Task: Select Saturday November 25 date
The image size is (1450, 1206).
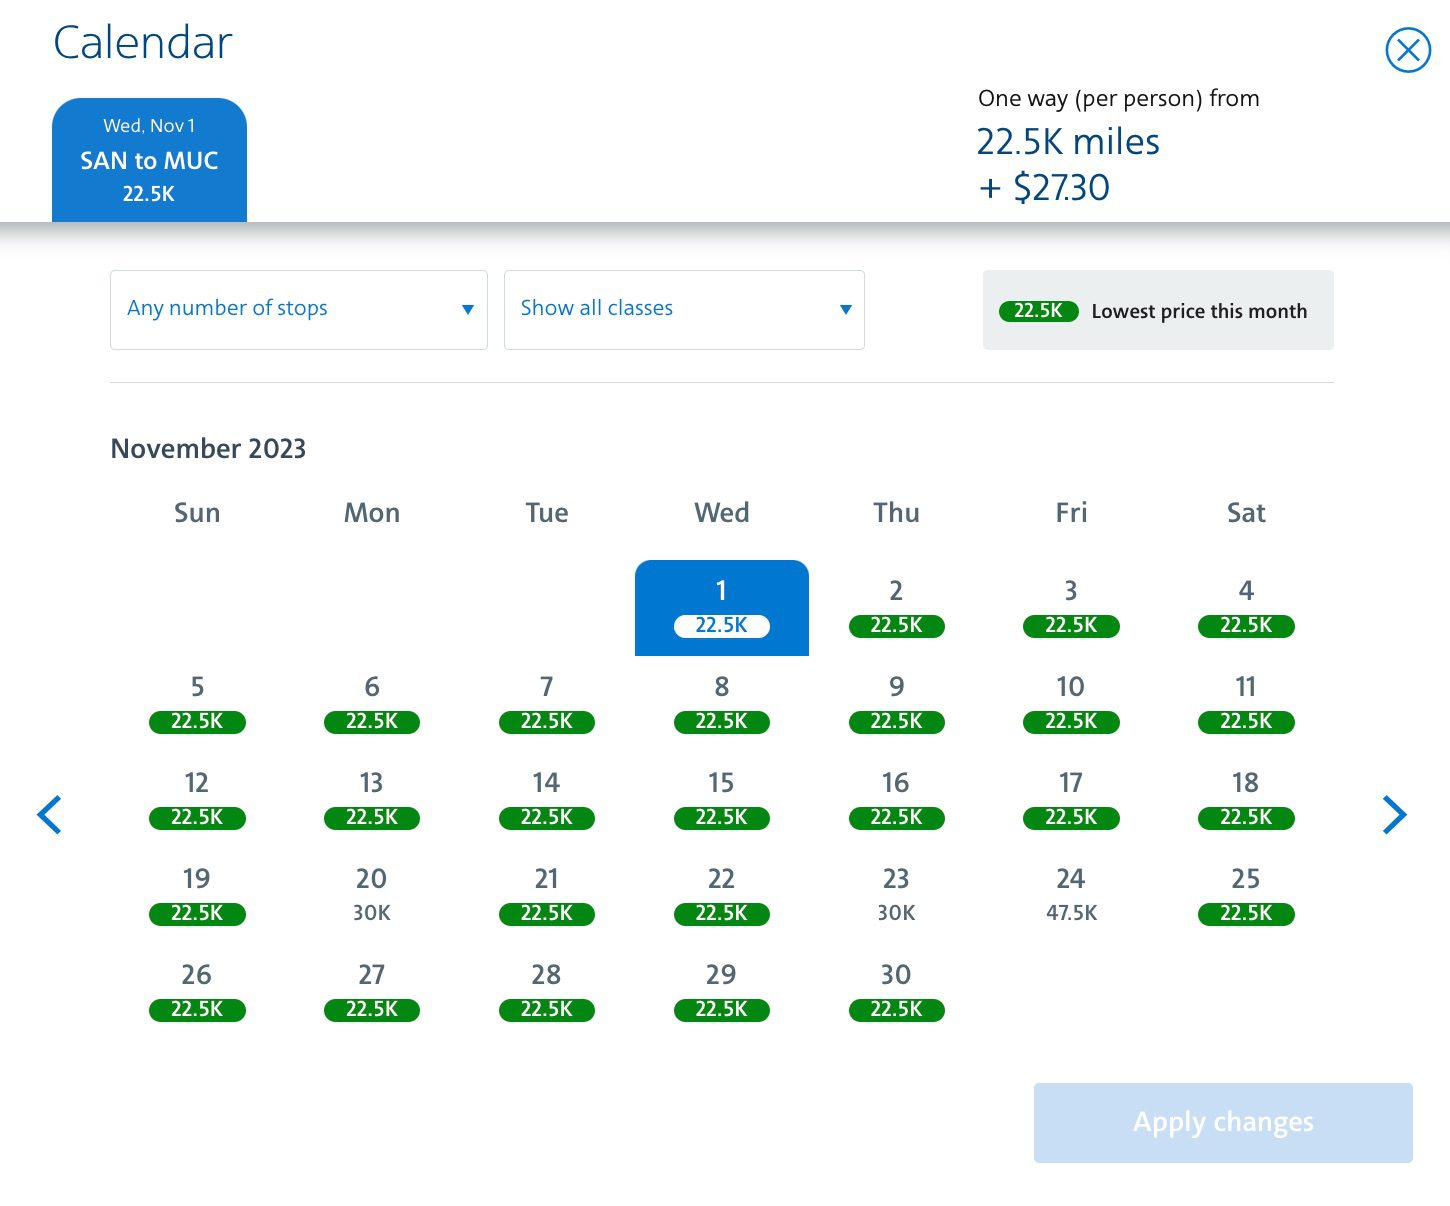Action: click(x=1246, y=894)
